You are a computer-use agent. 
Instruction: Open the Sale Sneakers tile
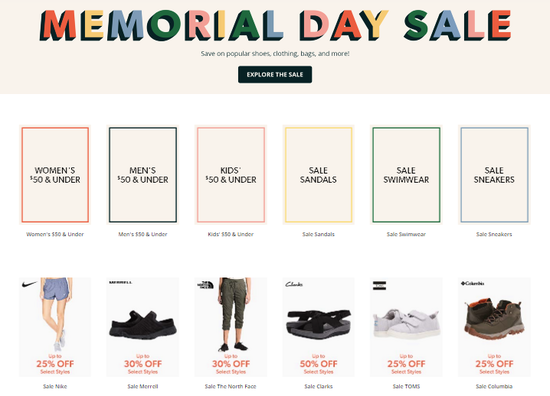494,175
